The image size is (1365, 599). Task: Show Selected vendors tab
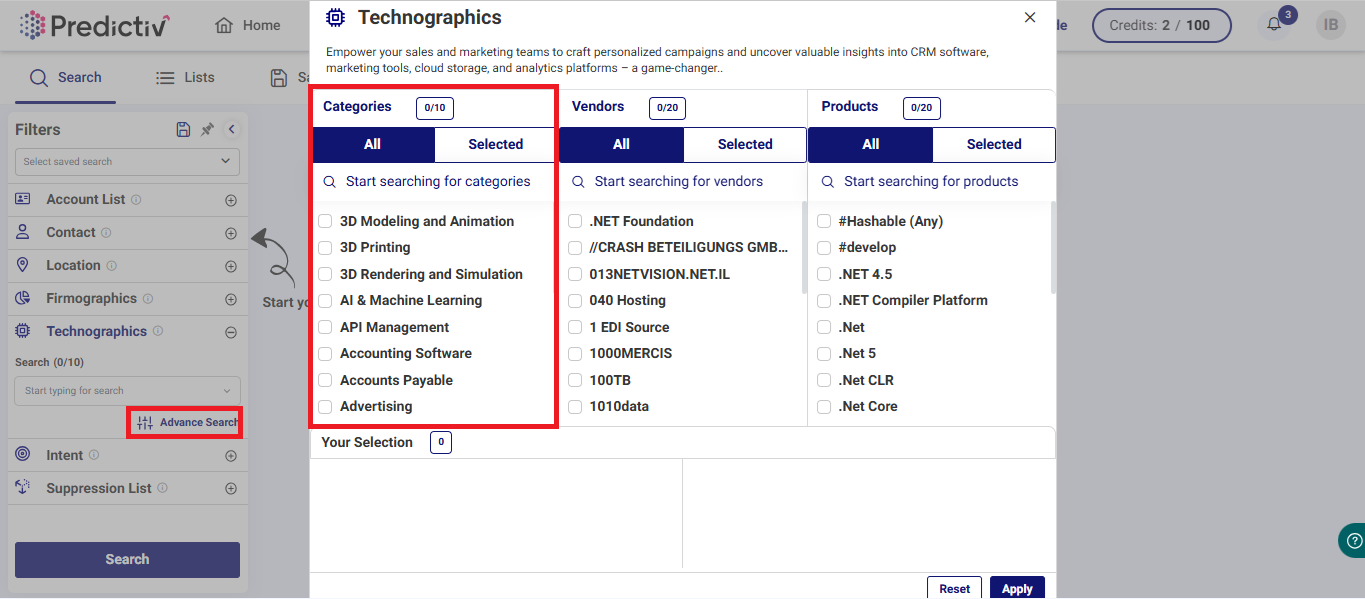[x=745, y=144]
